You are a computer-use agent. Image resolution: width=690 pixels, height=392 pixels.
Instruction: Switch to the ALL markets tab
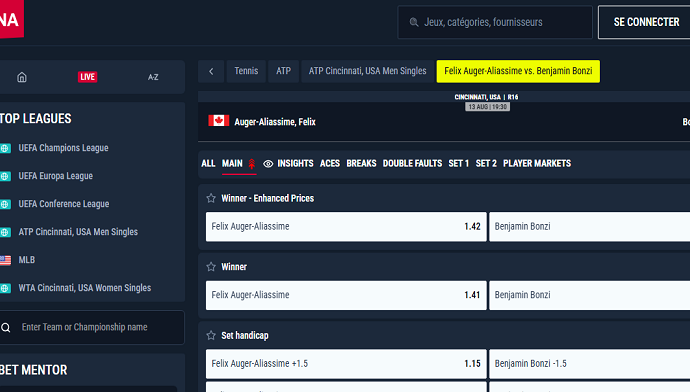pos(208,164)
